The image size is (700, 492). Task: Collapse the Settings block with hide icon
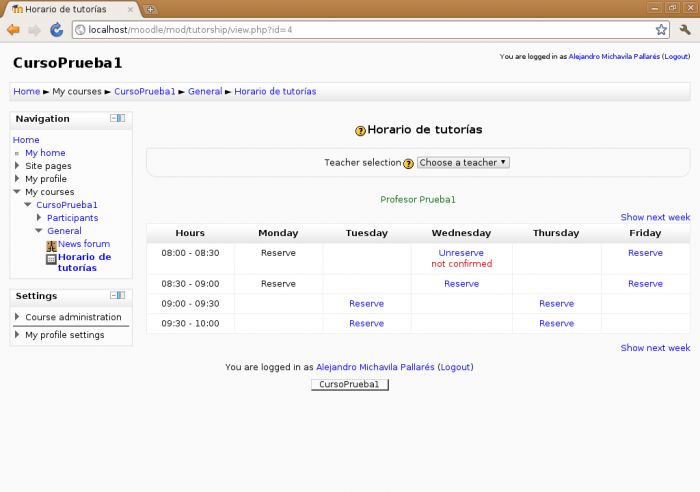point(113,295)
